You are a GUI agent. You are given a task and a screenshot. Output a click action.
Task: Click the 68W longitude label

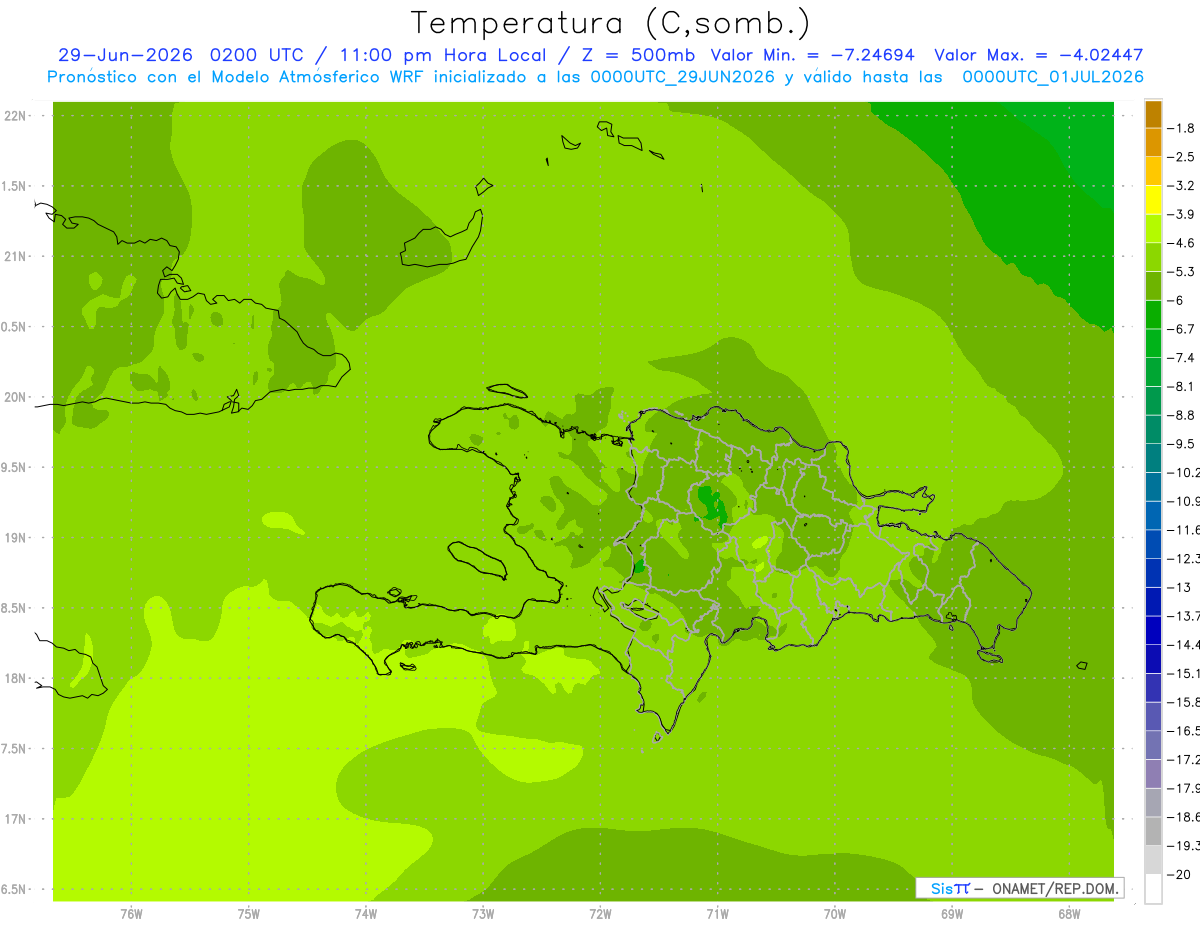point(1069,913)
